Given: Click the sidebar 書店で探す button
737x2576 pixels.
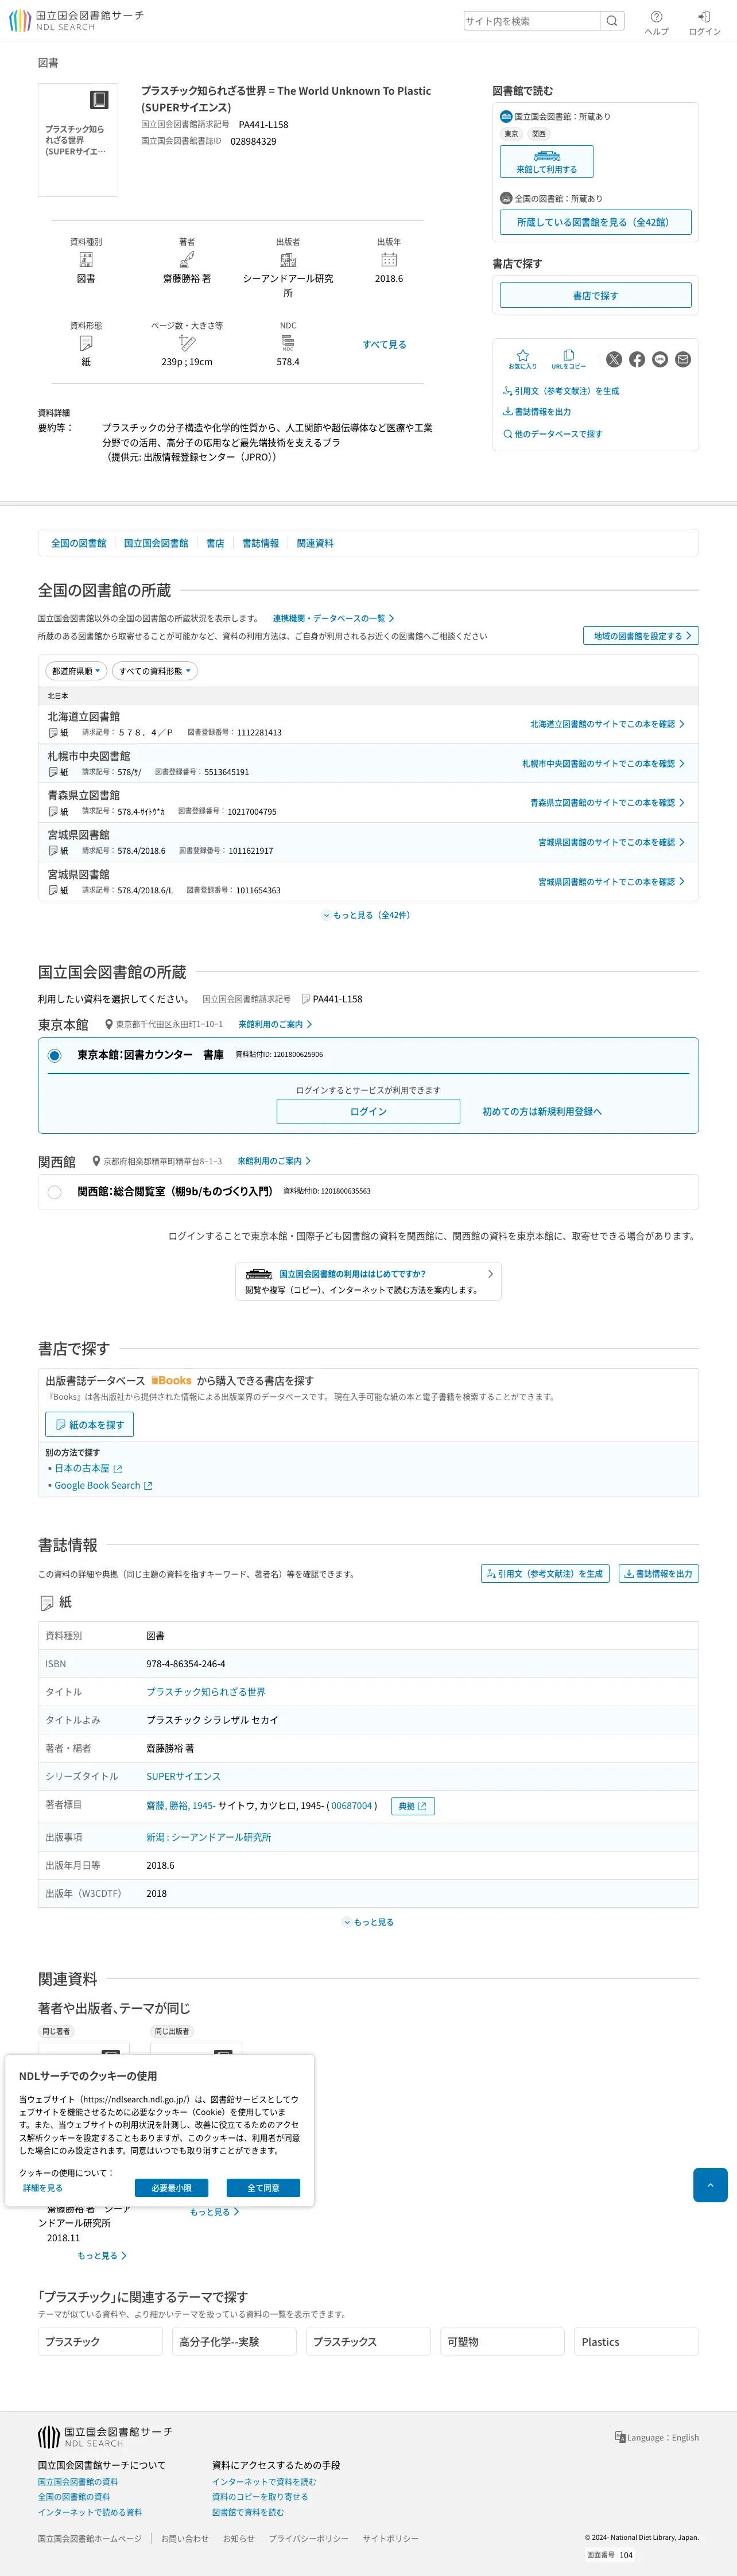Looking at the screenshot, I should (x=595, y=295).
